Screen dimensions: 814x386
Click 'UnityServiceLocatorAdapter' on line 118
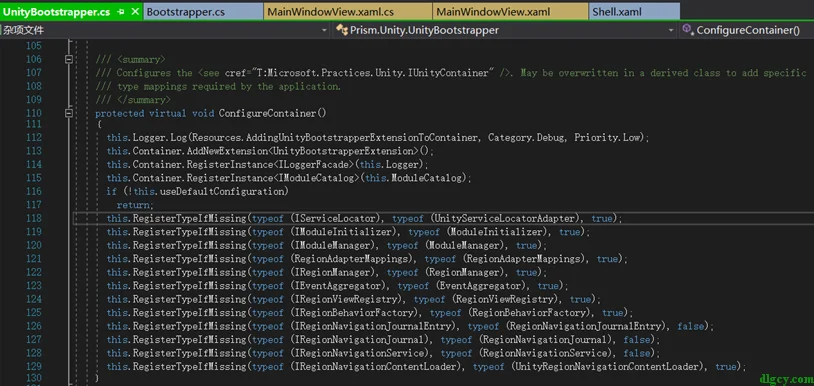(x=505, y=218)
